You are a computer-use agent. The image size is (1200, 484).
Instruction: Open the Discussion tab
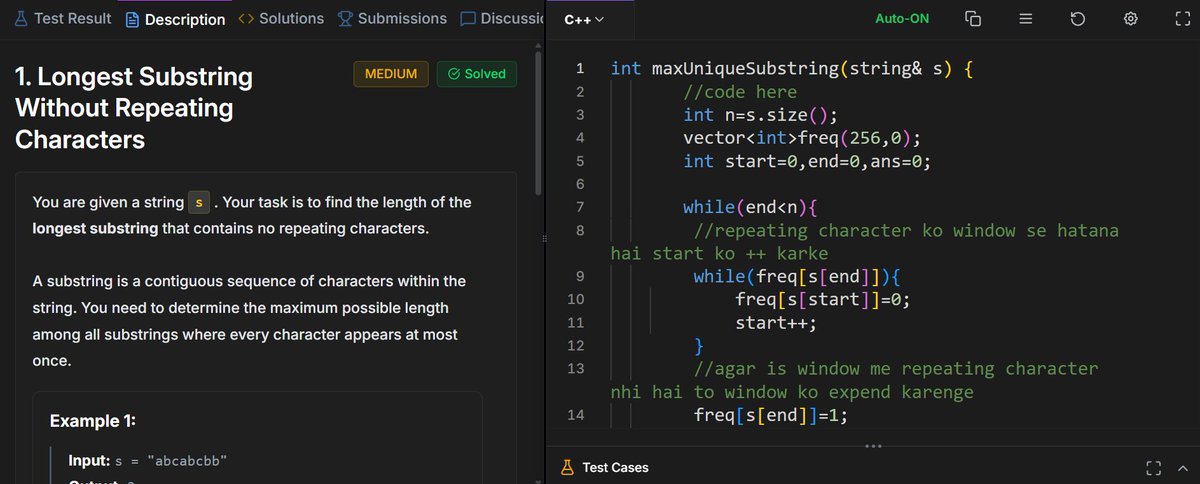501,18
